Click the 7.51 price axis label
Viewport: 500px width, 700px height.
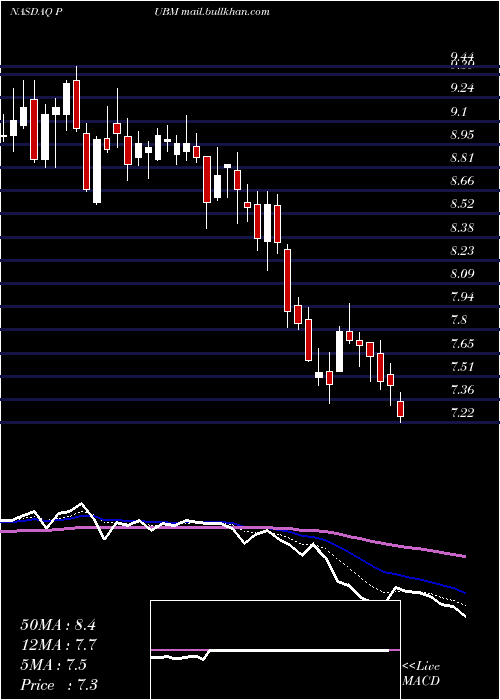tap(462, 367)
